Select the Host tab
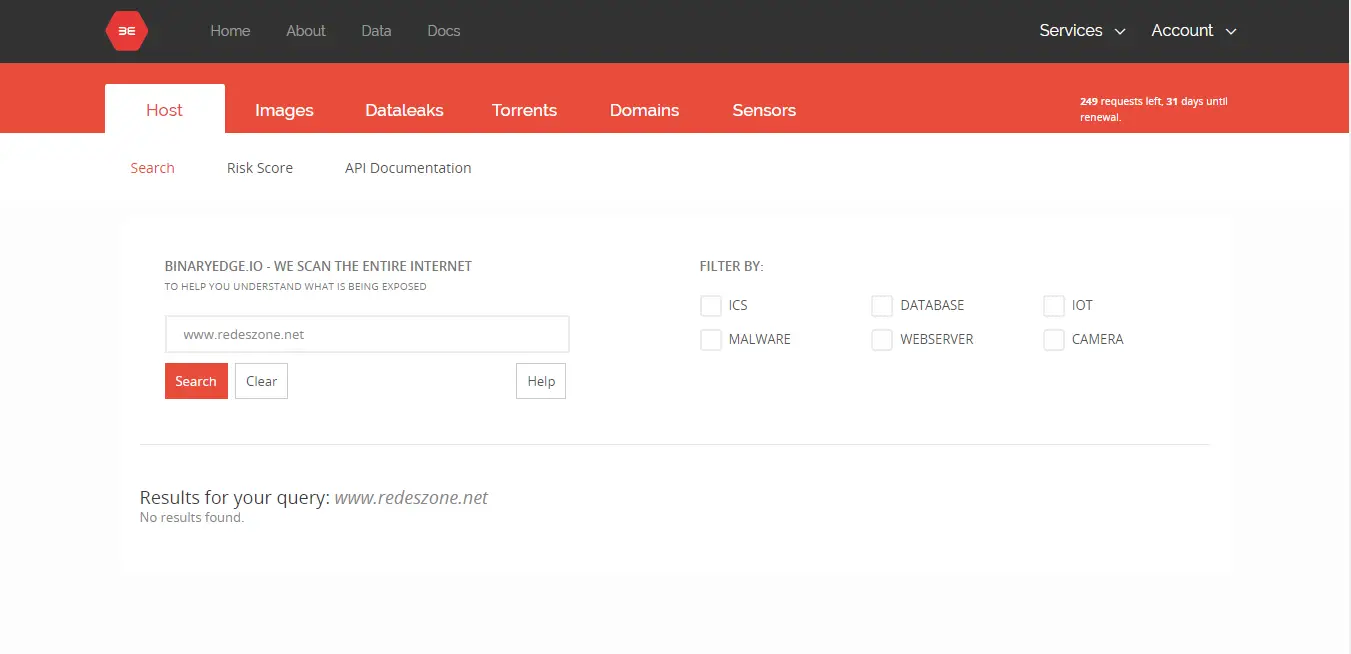The image size is (1351, 654). coord(165,109)
